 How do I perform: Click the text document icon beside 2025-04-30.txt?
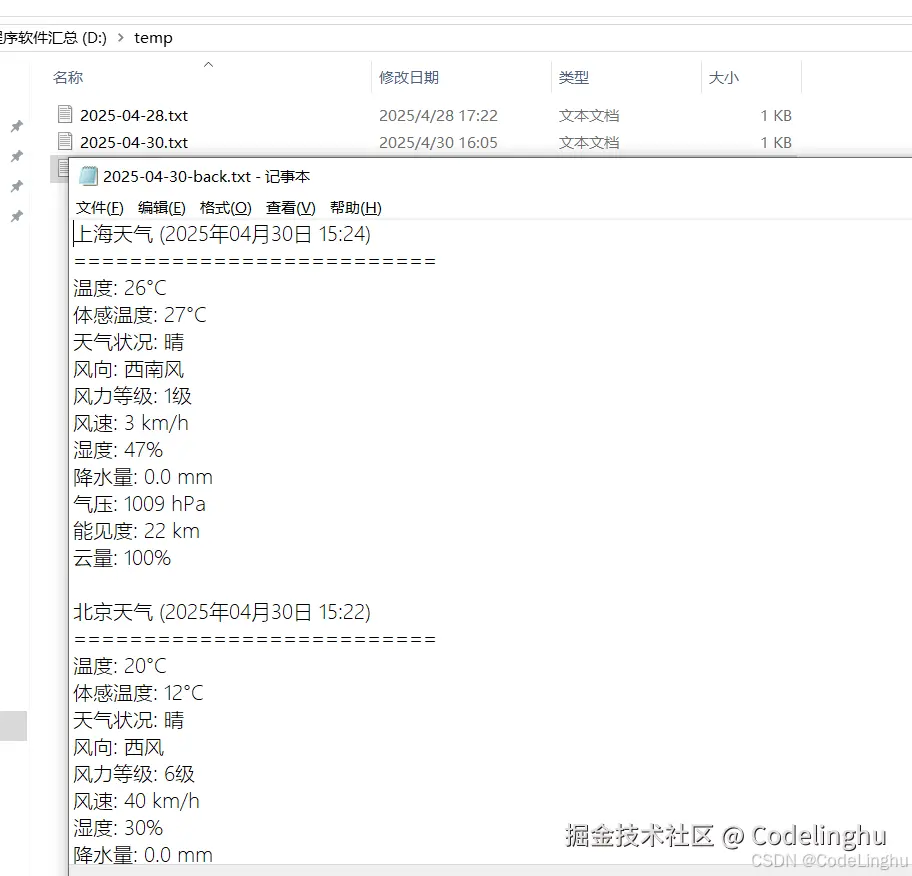[x=63, y=142]
